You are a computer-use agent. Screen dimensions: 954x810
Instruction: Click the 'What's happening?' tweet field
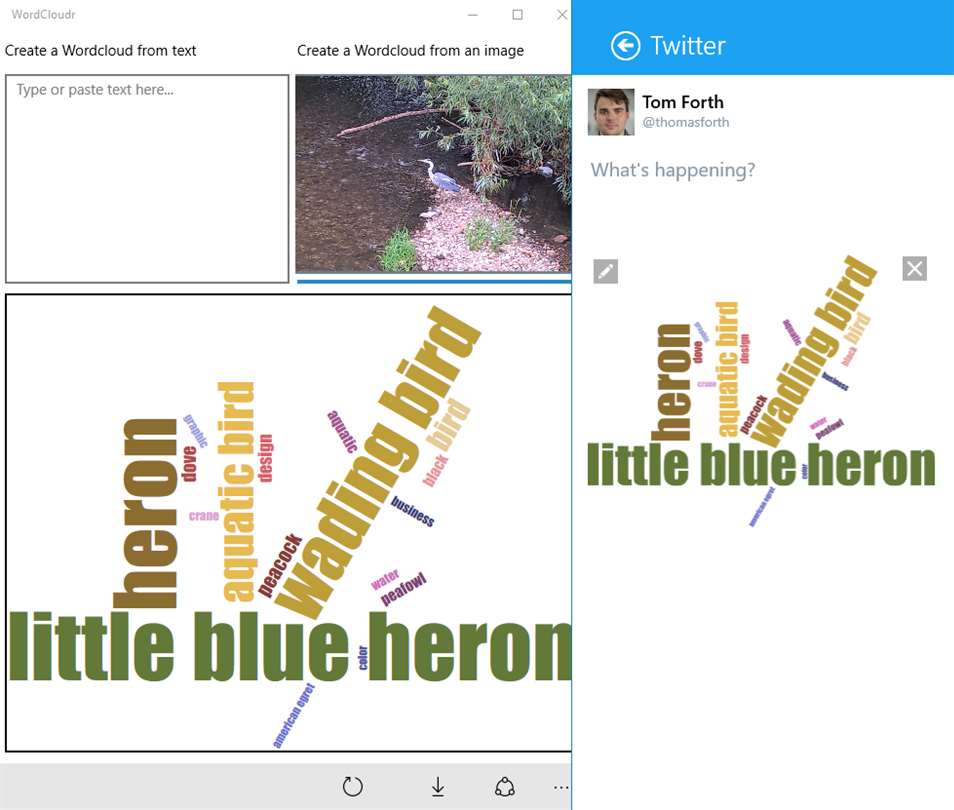pyautogui.click(x=673, y=170)
